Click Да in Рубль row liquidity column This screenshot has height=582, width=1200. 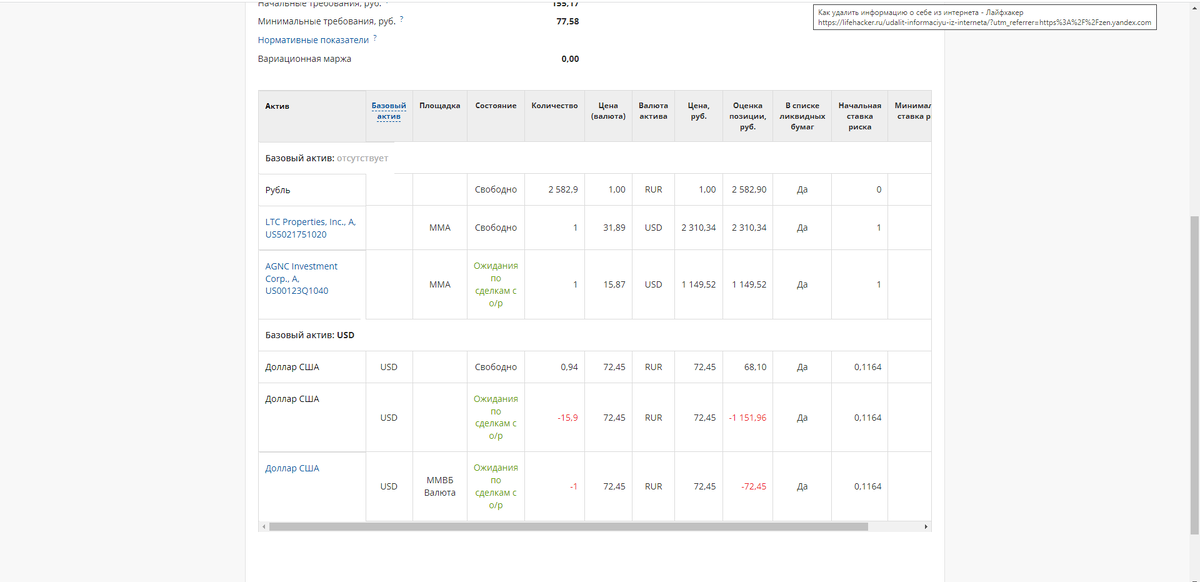802,189
